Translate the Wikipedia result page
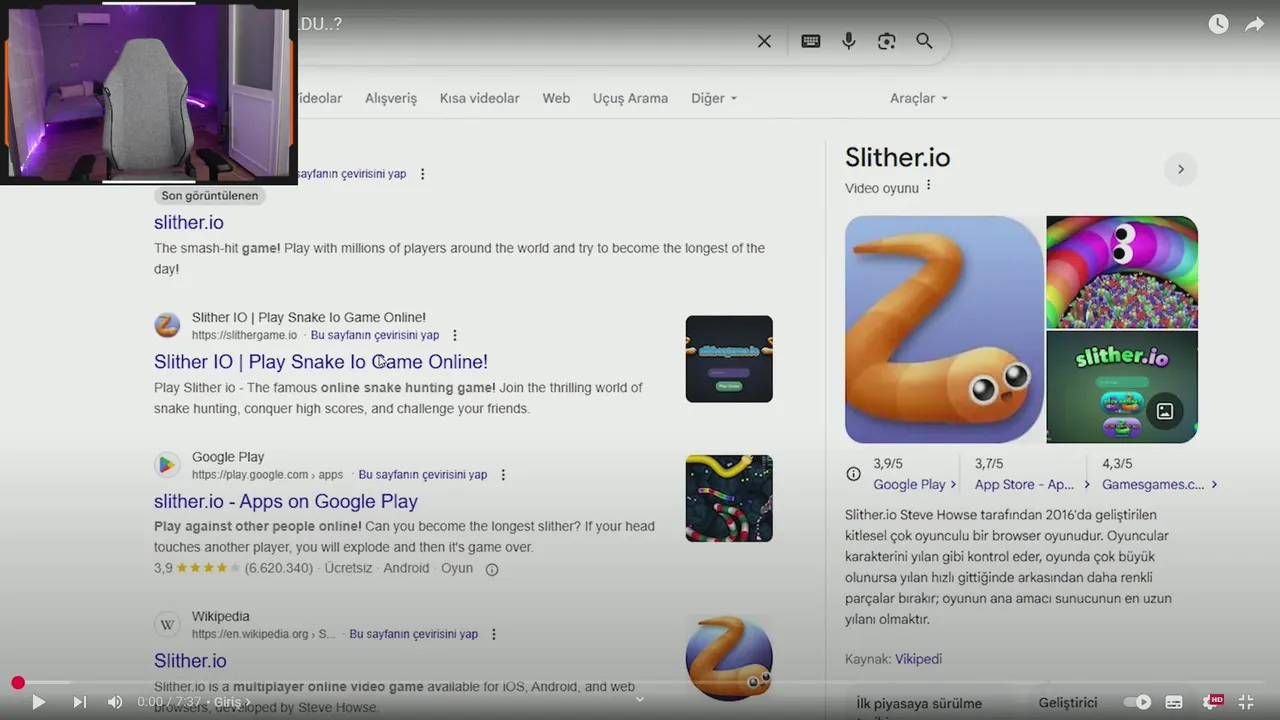The width and height of the screenshot is (1280, 720). tap(414, 634)
